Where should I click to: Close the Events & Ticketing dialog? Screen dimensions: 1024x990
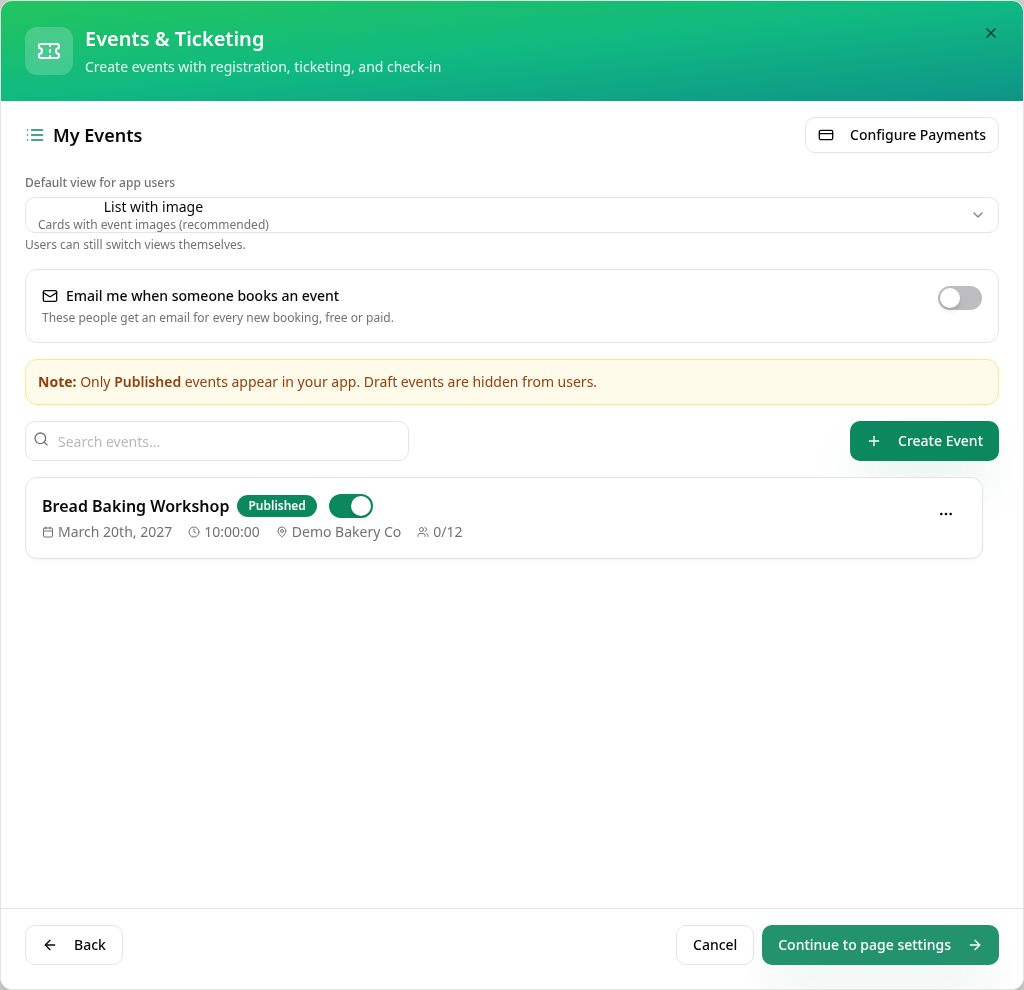pos(991,33)
